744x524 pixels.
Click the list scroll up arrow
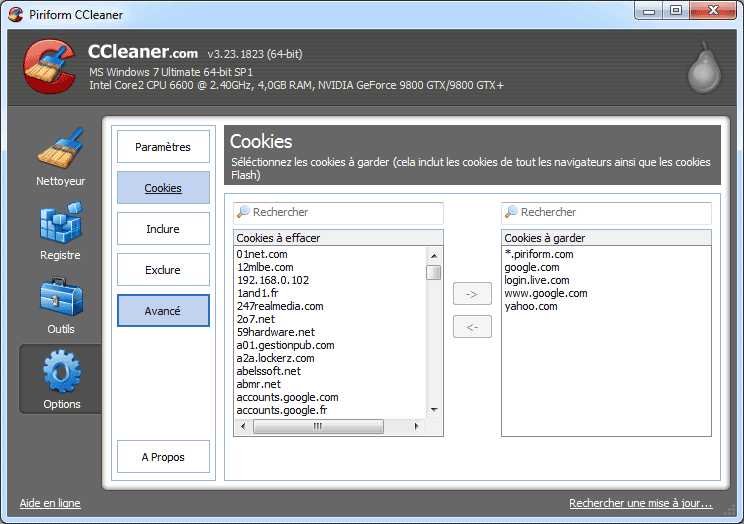434,256
